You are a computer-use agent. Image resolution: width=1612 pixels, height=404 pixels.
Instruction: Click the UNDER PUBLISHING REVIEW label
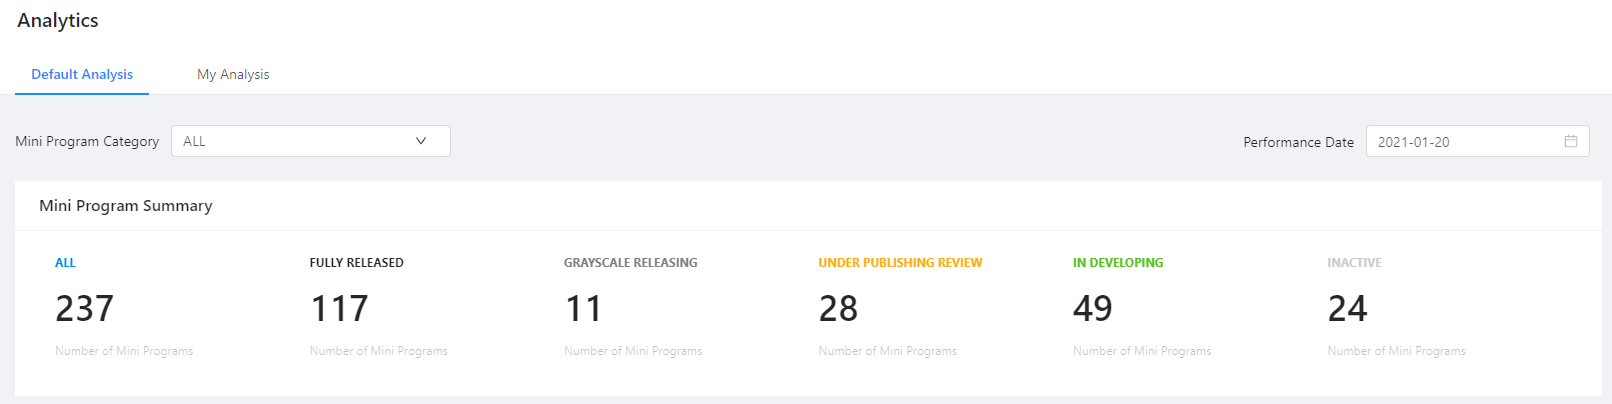pyautogui.click(x=900, y=263)
